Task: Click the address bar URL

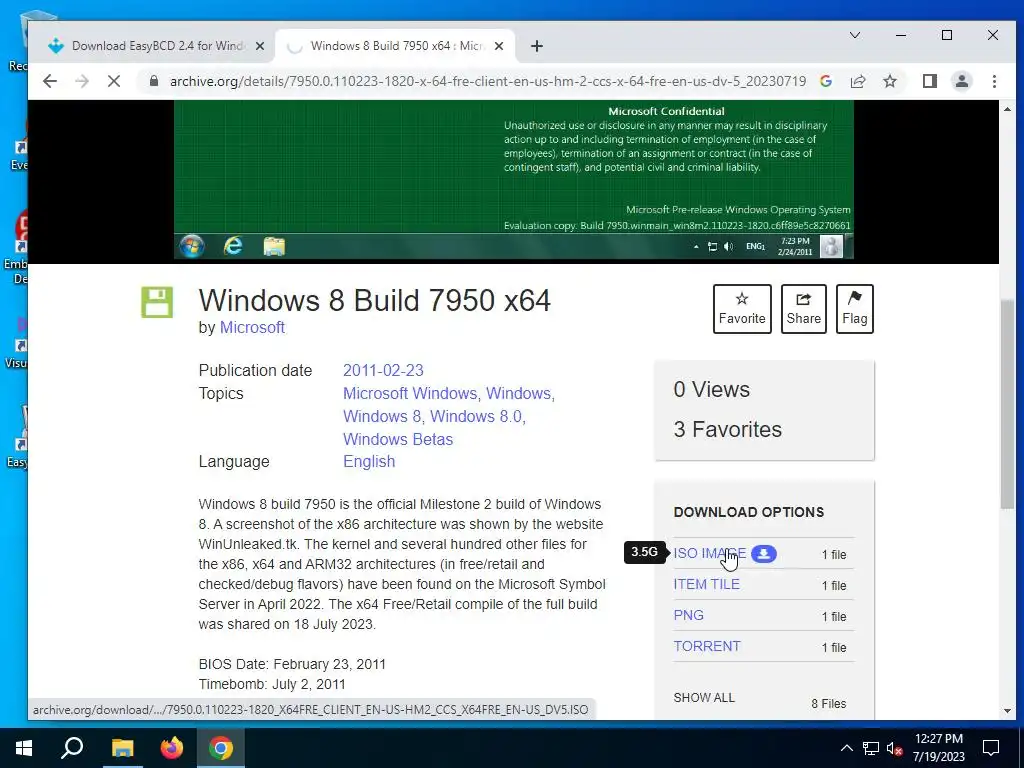Action: pos(488,81)
